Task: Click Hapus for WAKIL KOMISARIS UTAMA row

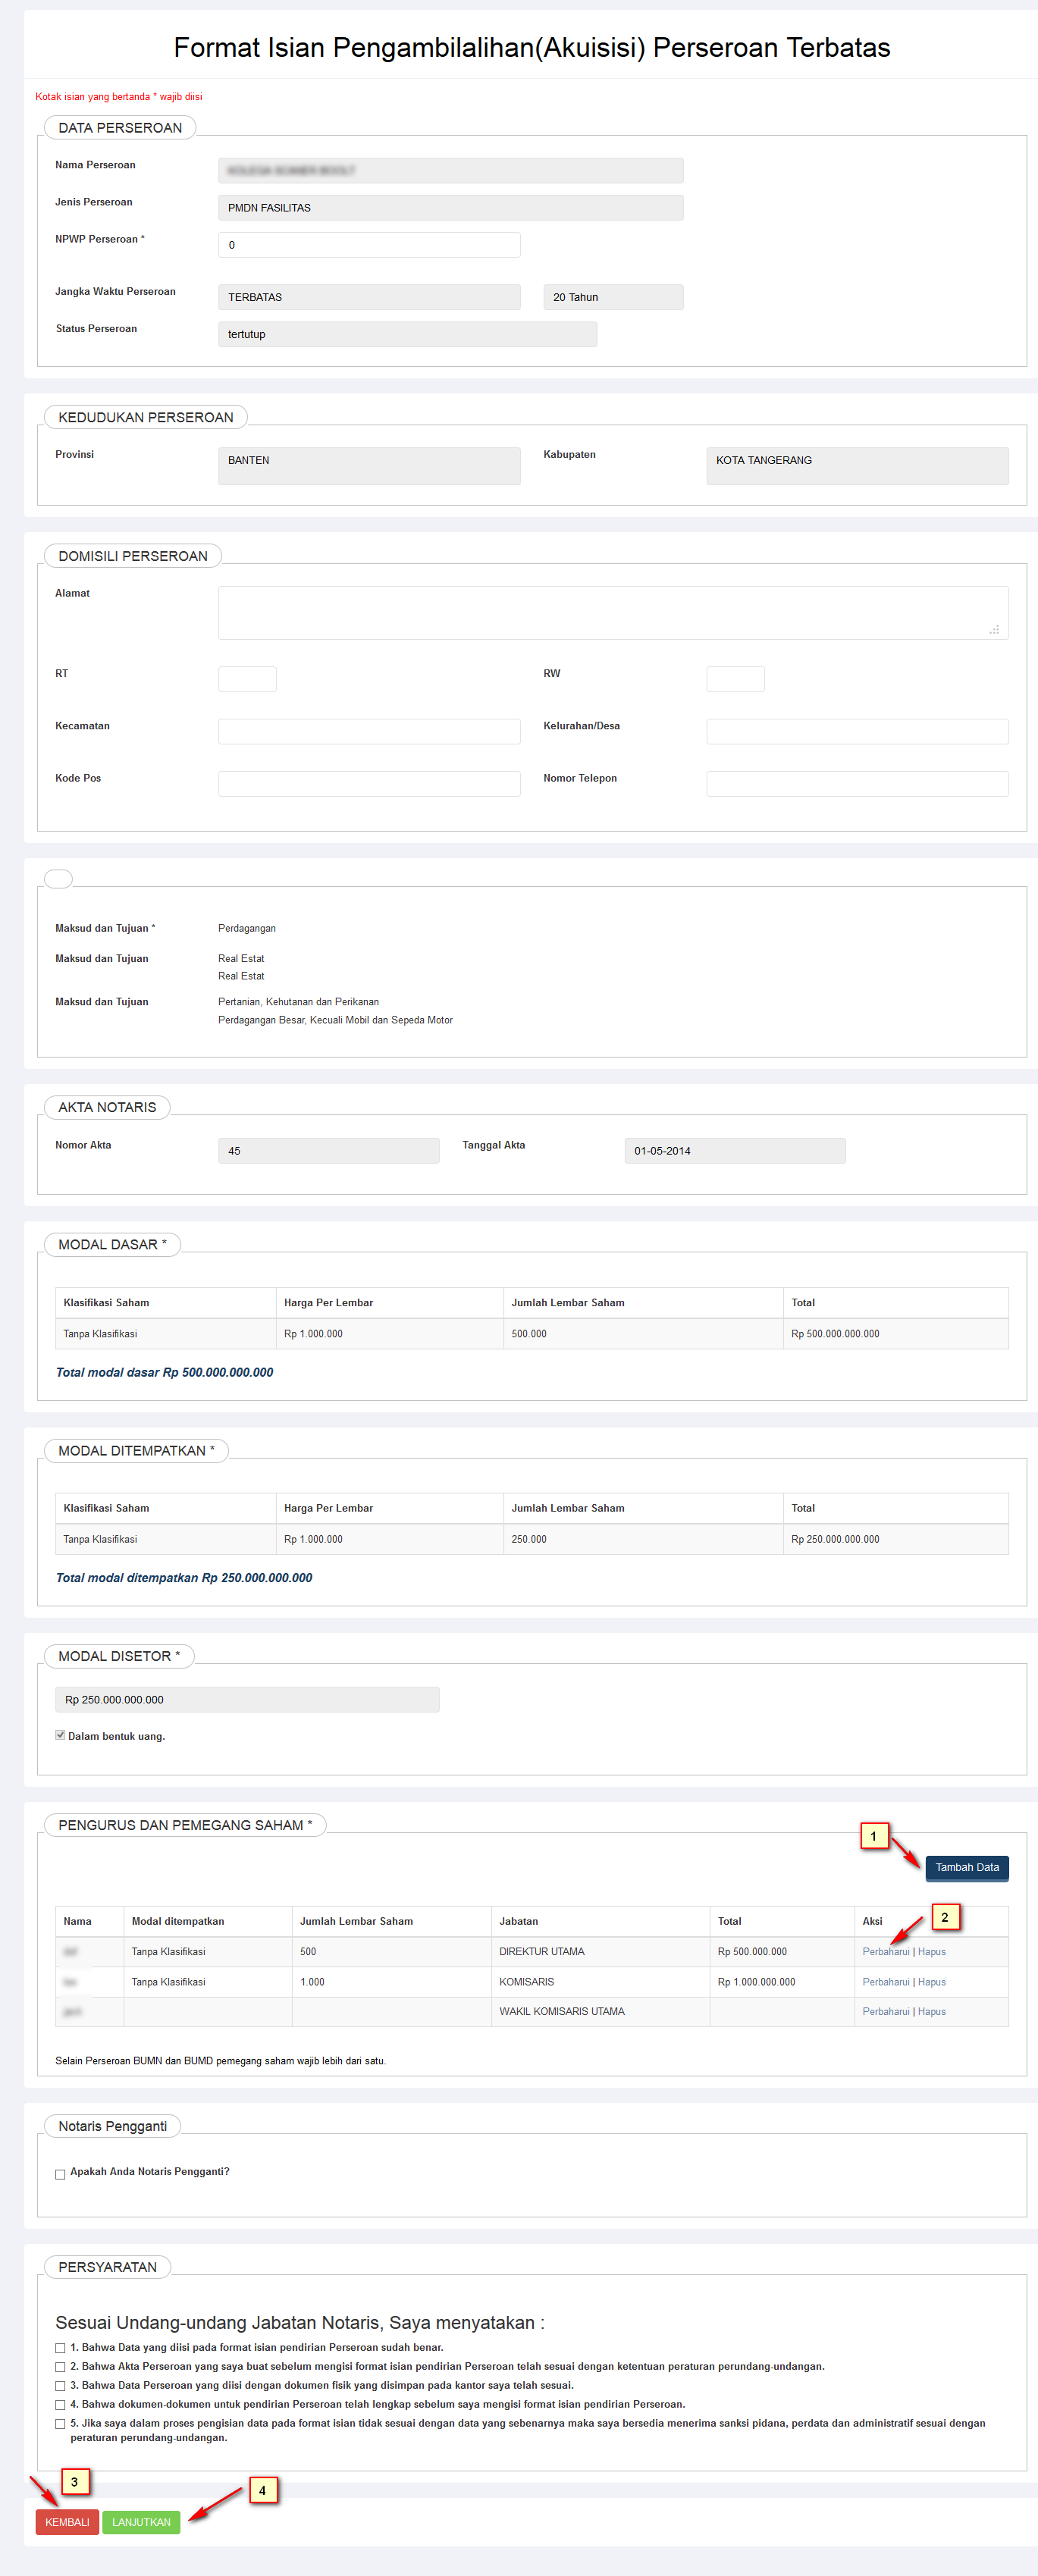Action: pos(931,2011)
